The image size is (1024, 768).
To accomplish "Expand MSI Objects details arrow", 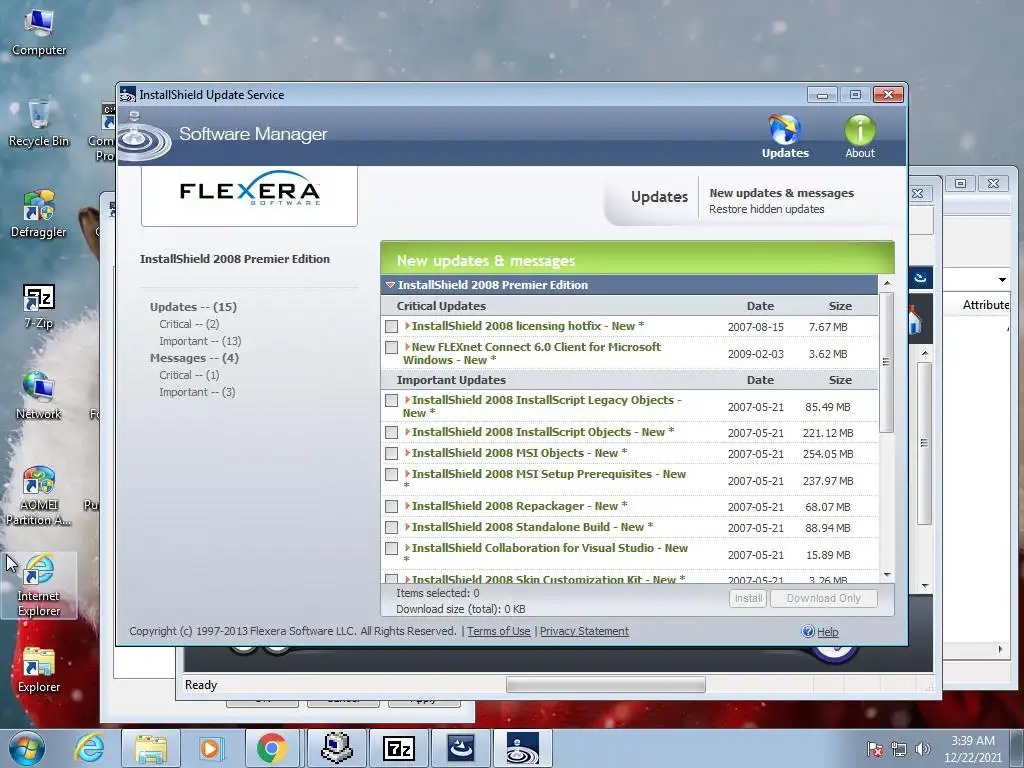I will click(407, 453).
